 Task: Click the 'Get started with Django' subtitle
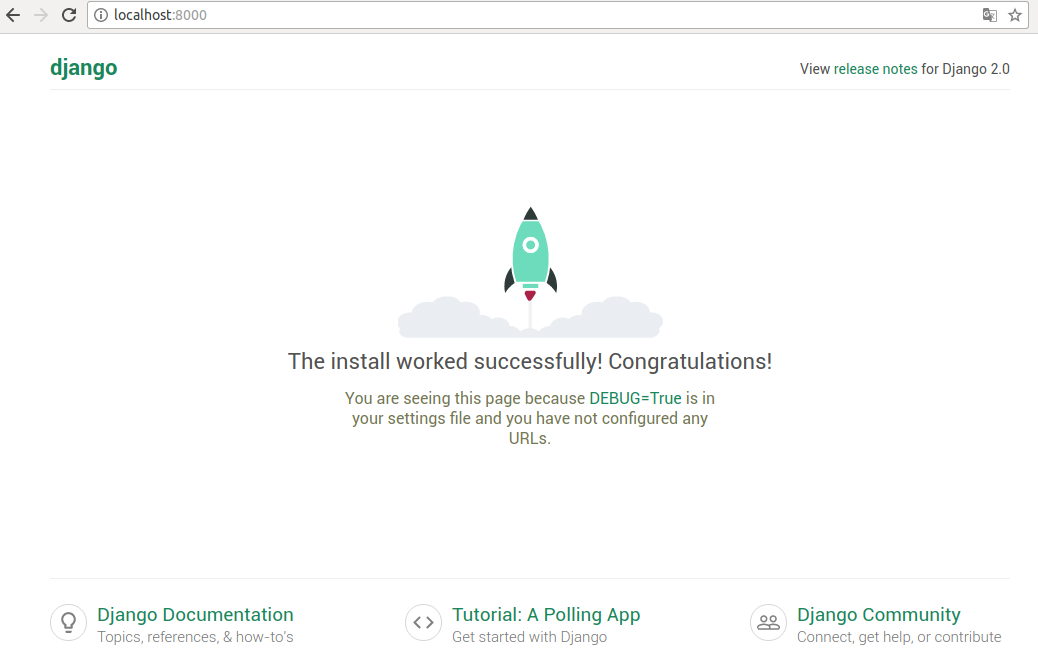(x=529, y=636)
